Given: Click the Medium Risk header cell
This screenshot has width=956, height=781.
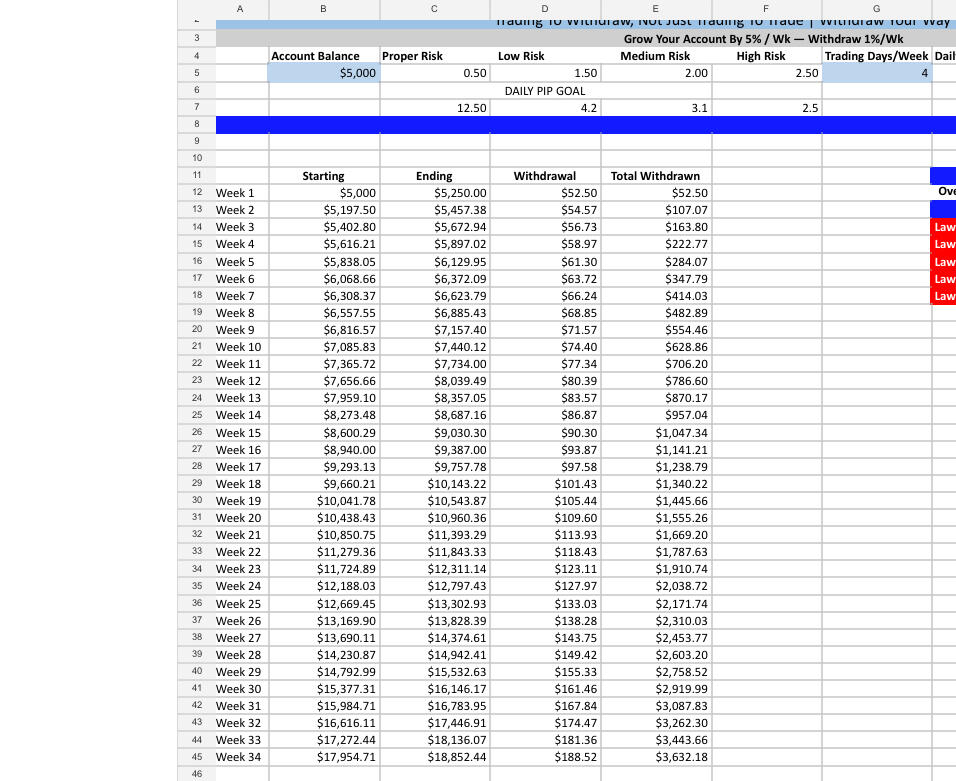Looking at the screenshot, I should (656, 56).
